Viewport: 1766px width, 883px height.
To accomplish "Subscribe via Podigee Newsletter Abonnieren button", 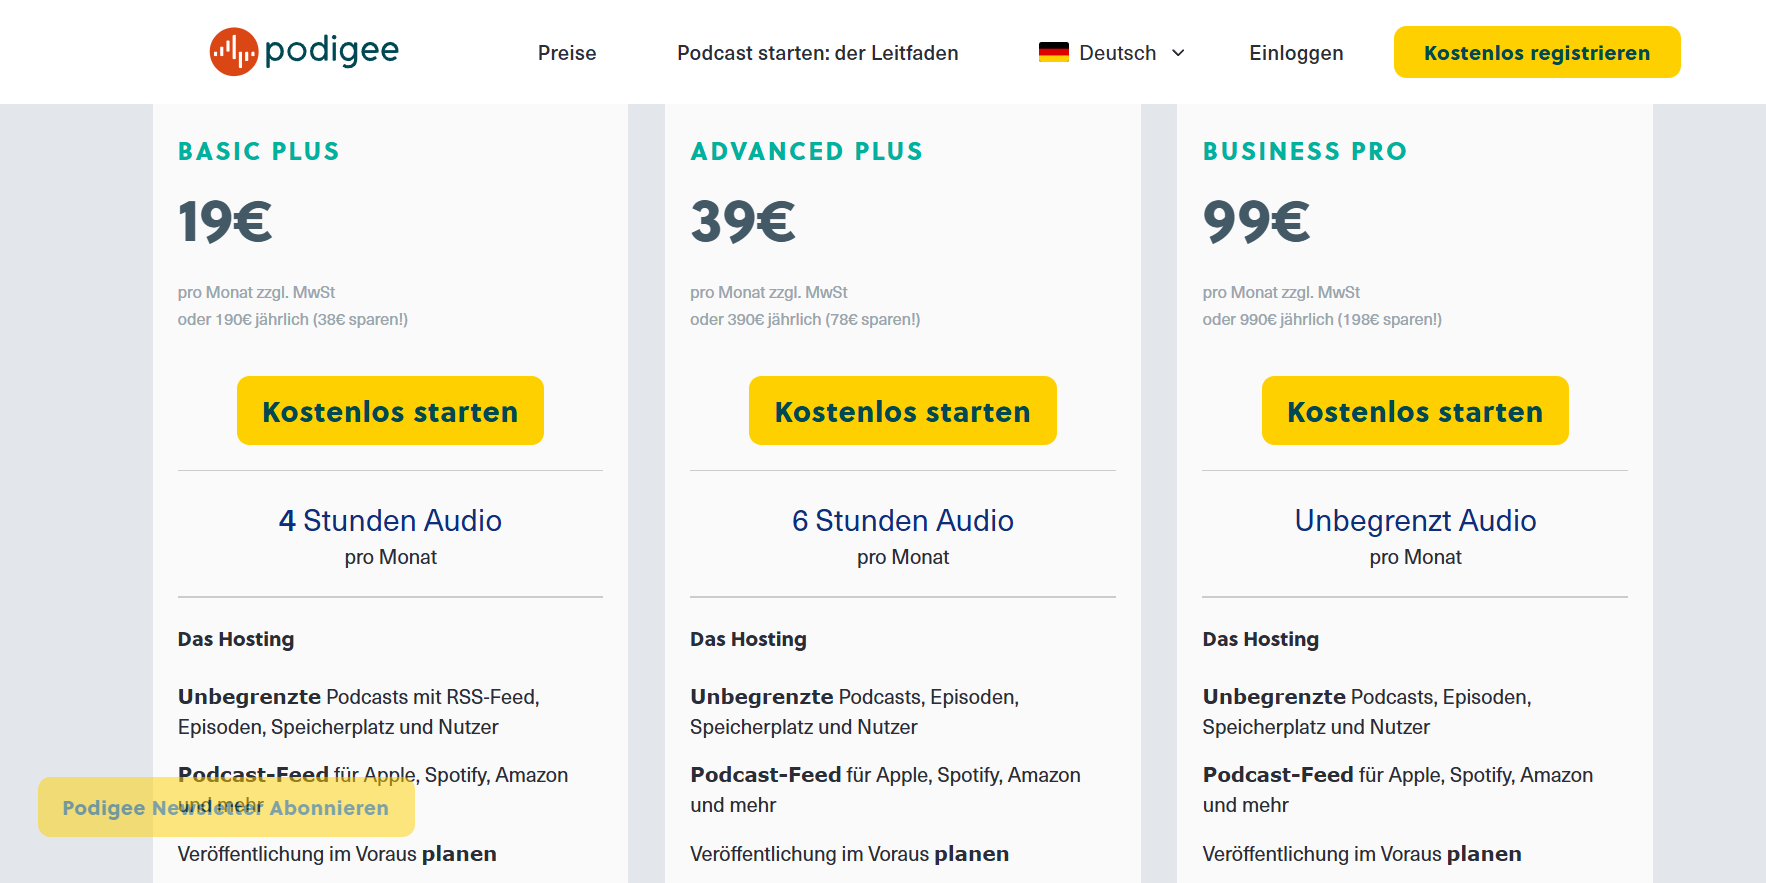I will click(x=226, y=807).
